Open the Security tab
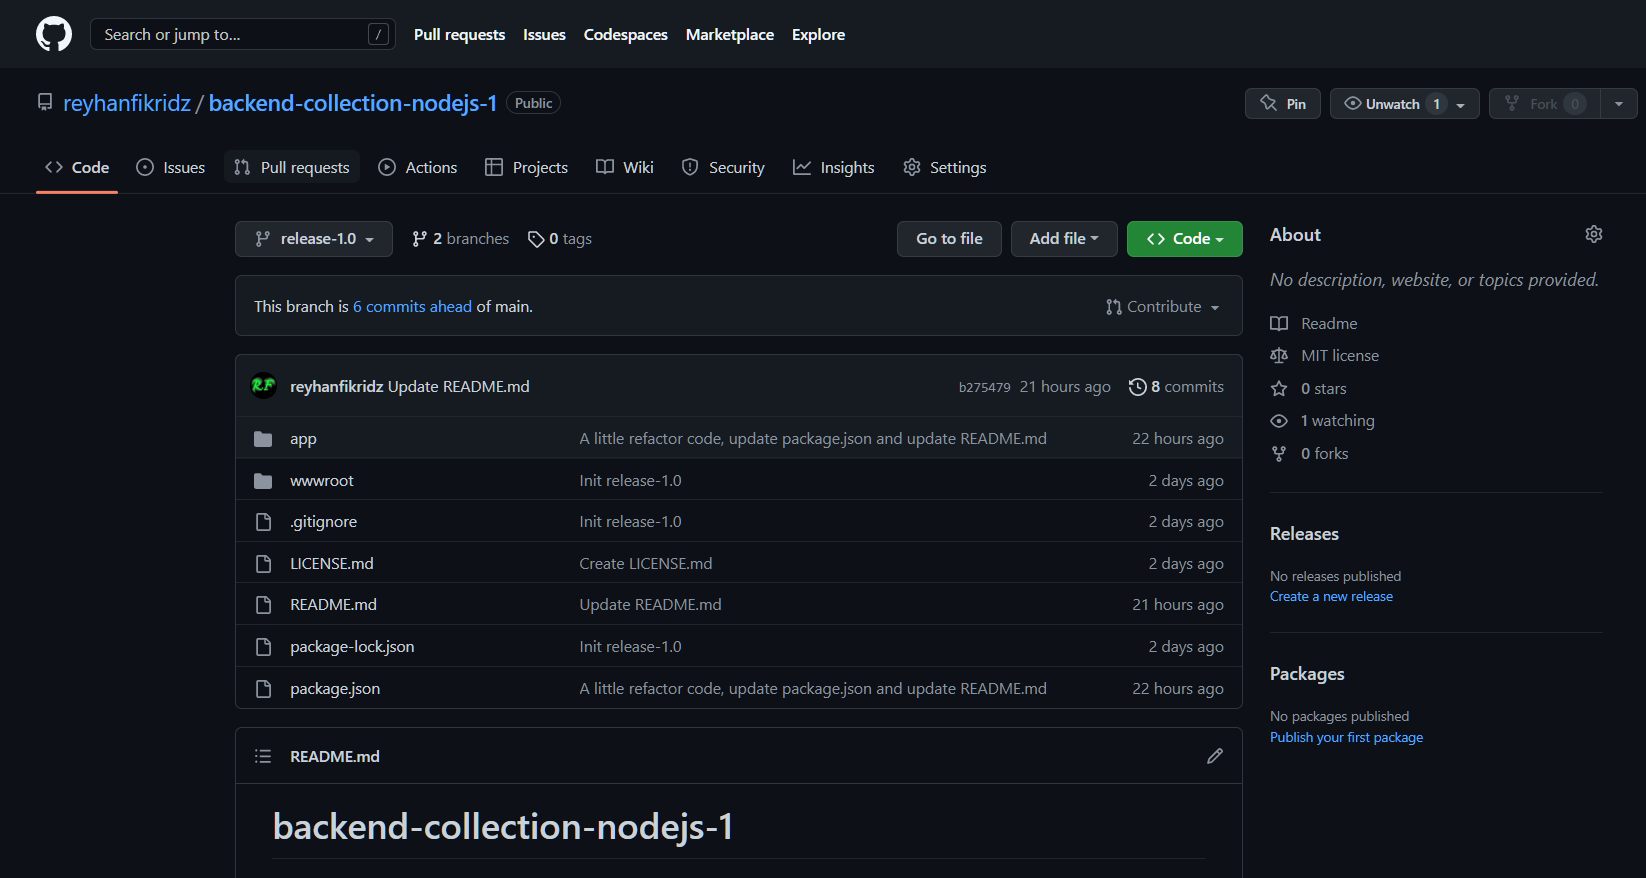1646x878 pixels. (x=723, y=168)
